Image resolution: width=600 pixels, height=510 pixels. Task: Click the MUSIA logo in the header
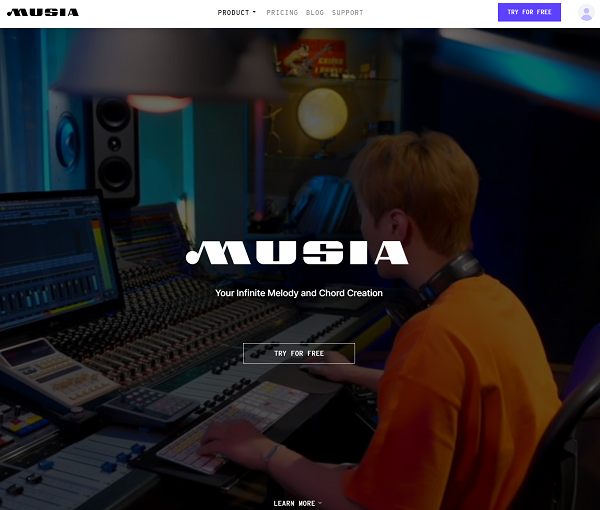(x=42, y=13)
